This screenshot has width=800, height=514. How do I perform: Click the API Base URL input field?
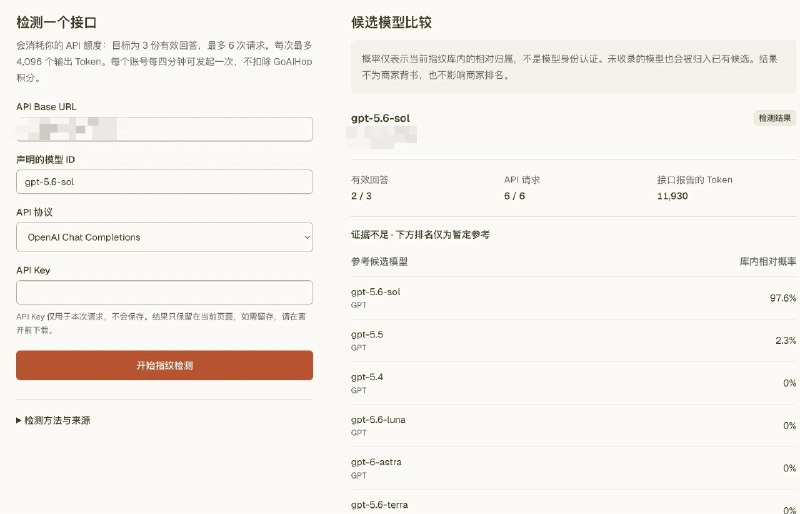coord(164,129)
